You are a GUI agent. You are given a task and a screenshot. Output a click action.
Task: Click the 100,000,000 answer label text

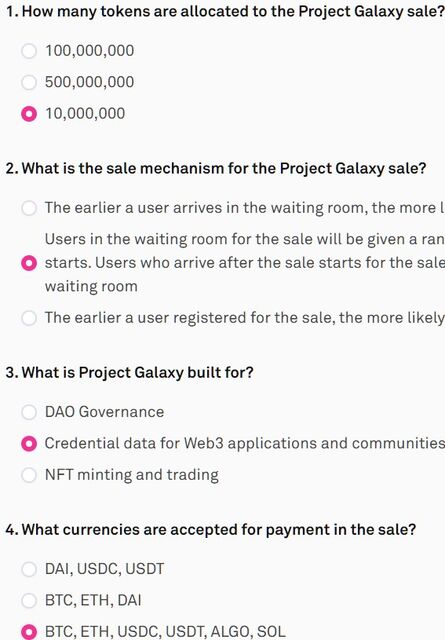(89, 51)
